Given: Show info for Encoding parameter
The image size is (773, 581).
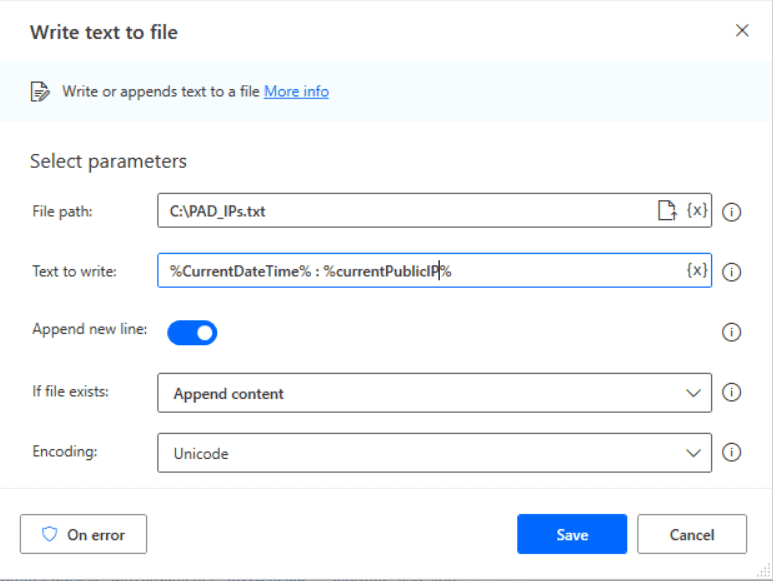Looking at the screenshot, I should 731,452.
